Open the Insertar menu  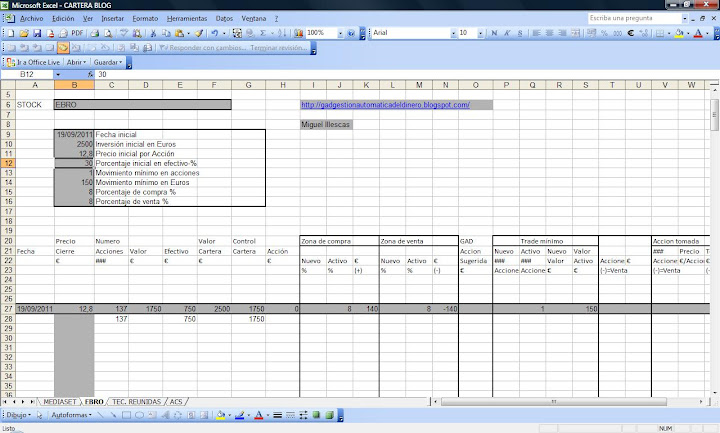(112, 19)
